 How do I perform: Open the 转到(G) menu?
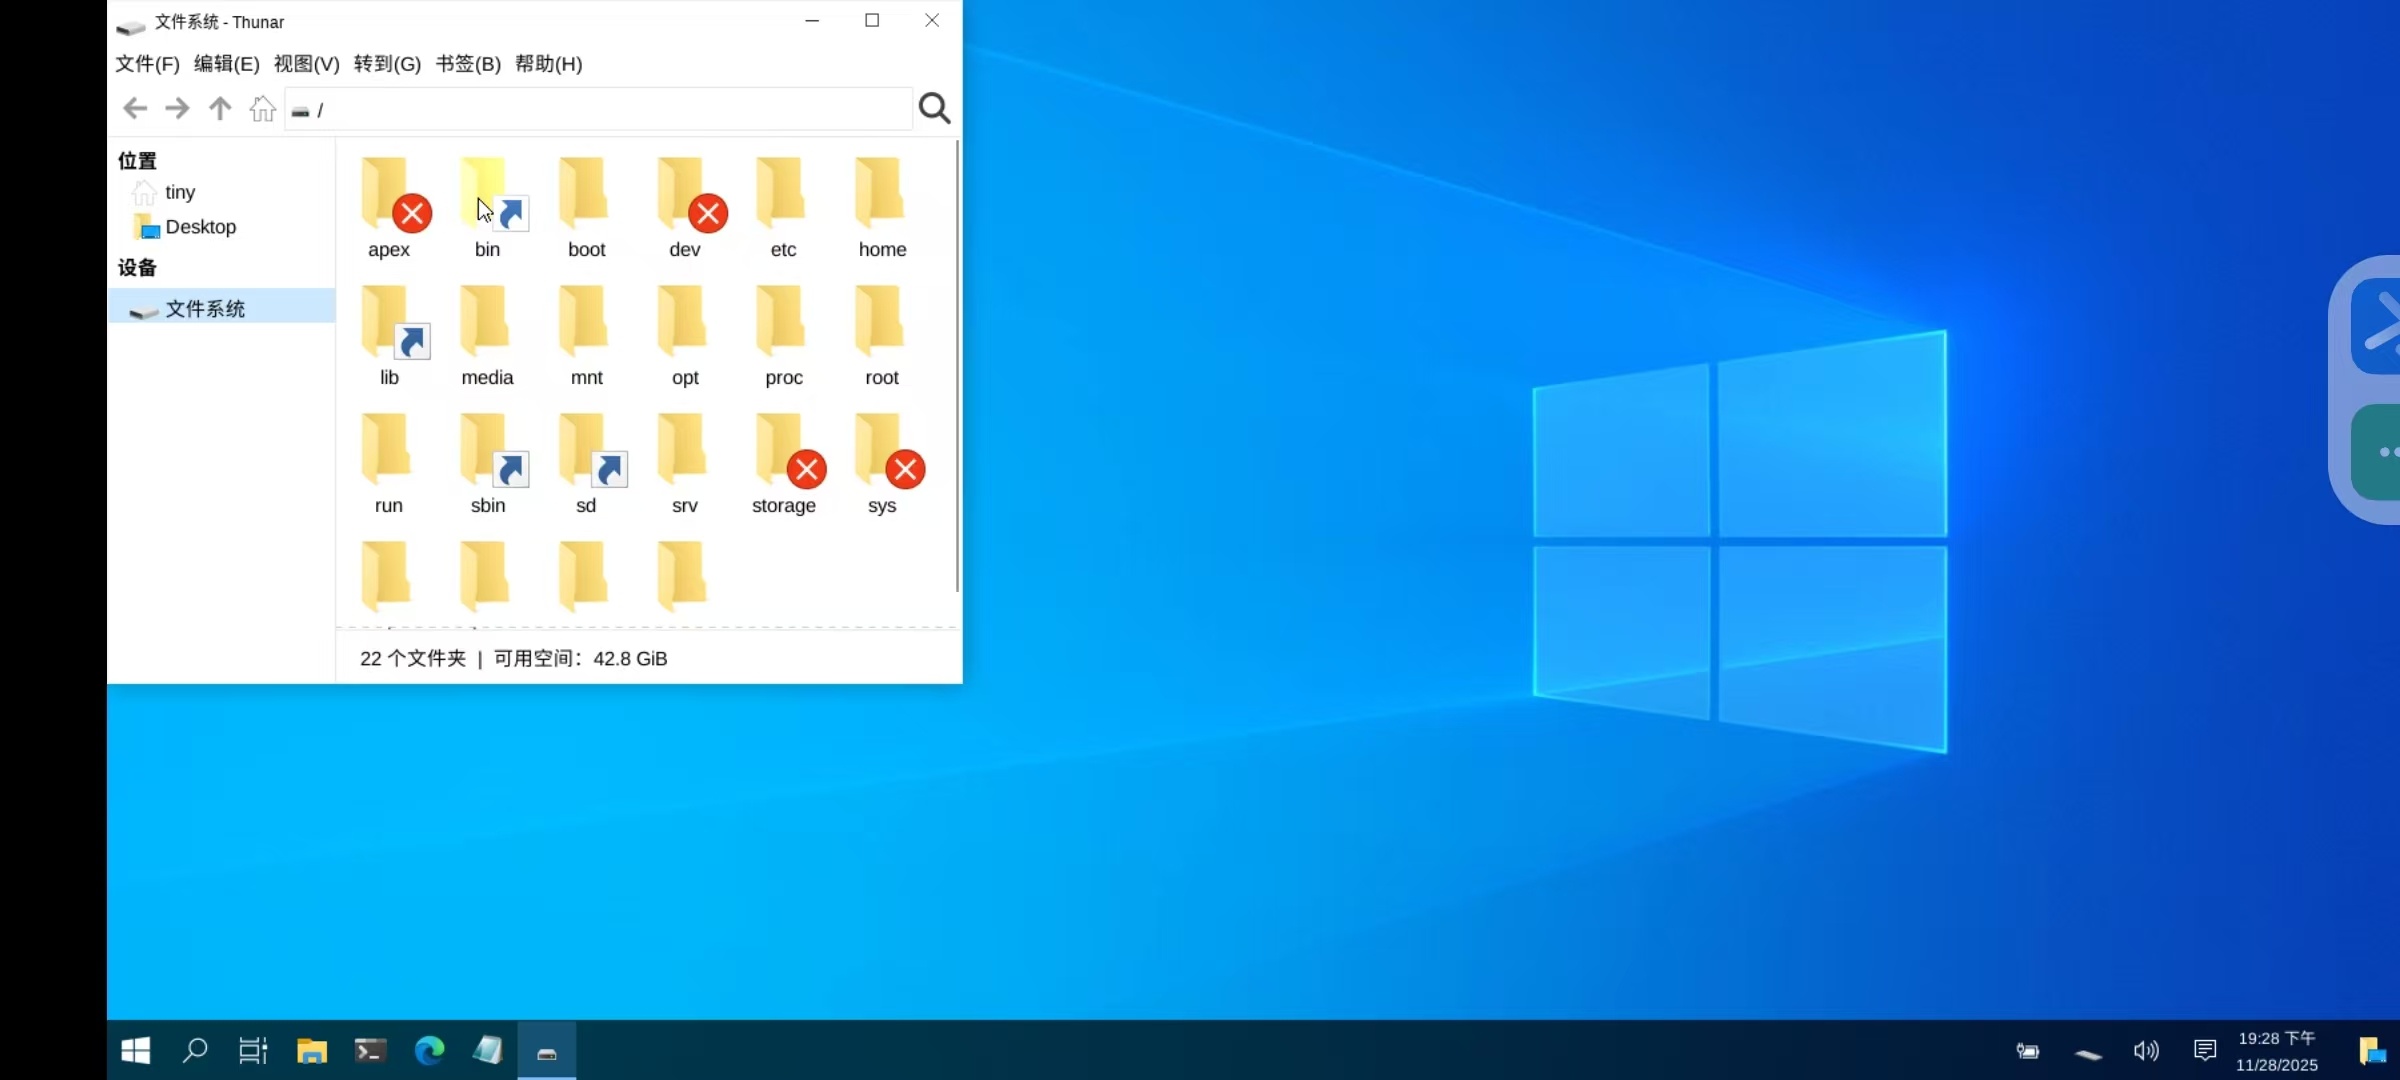pyautogui.click(x=387, y=64)
